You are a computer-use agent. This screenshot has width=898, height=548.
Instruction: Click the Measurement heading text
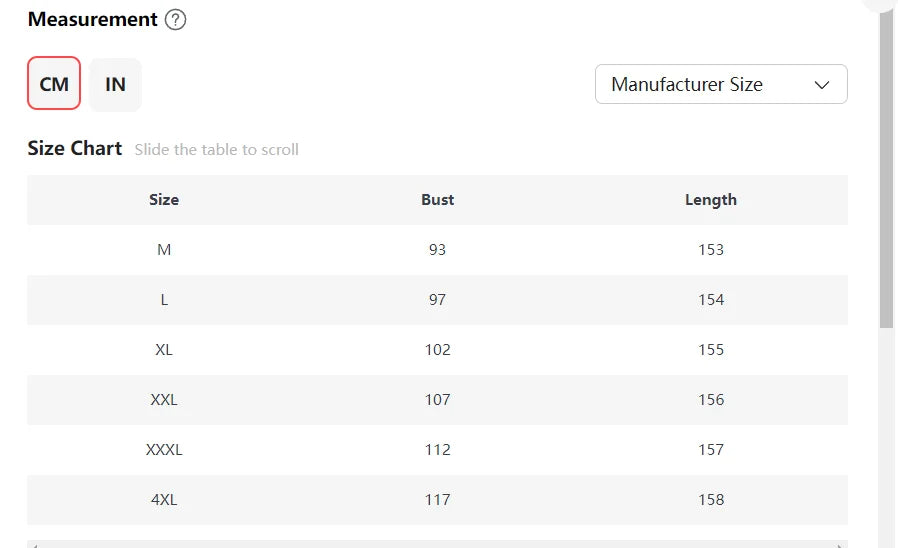92,19
